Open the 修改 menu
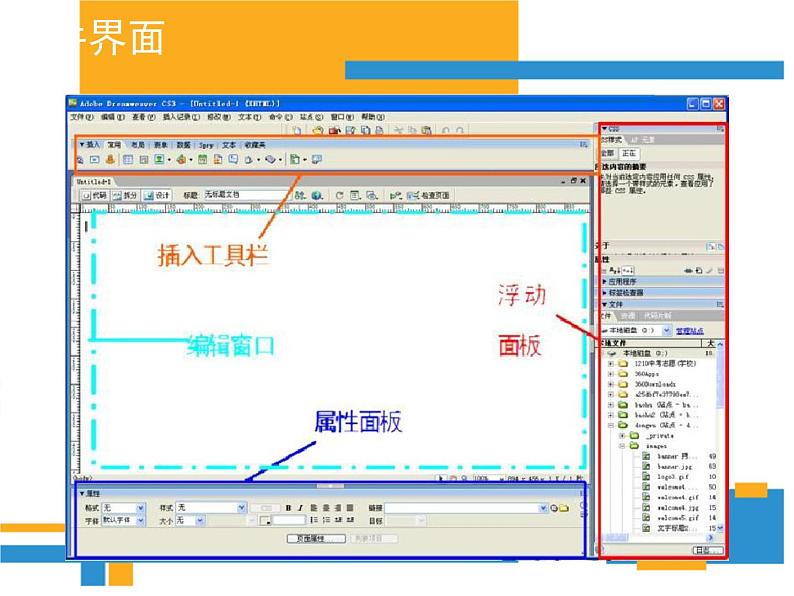 (218, 117)
